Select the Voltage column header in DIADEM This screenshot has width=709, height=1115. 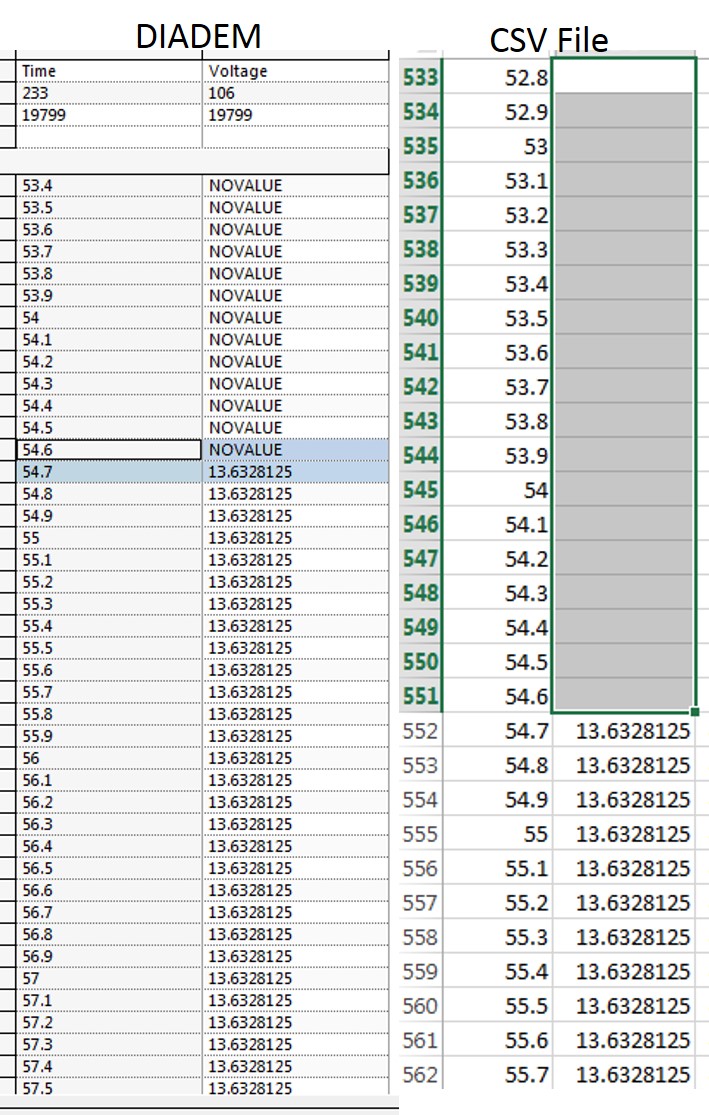point(296,71)
